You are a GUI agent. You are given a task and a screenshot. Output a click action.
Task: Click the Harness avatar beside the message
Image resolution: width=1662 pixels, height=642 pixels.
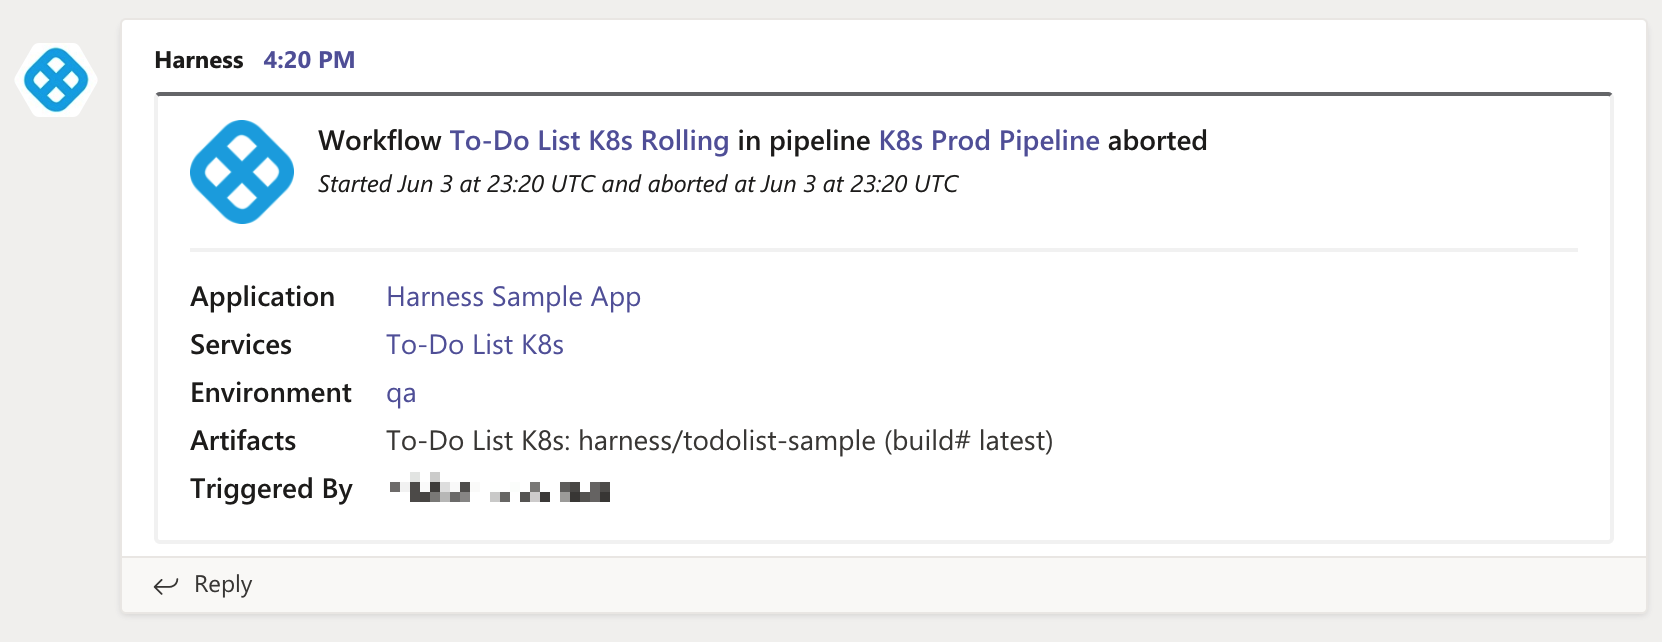click(57, 79)
